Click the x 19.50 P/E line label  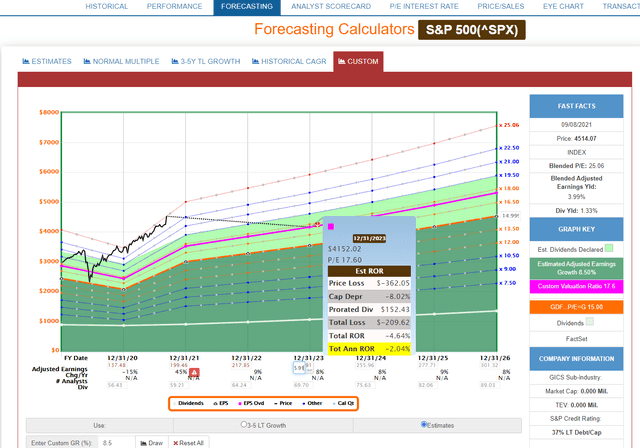pos(509,175)
